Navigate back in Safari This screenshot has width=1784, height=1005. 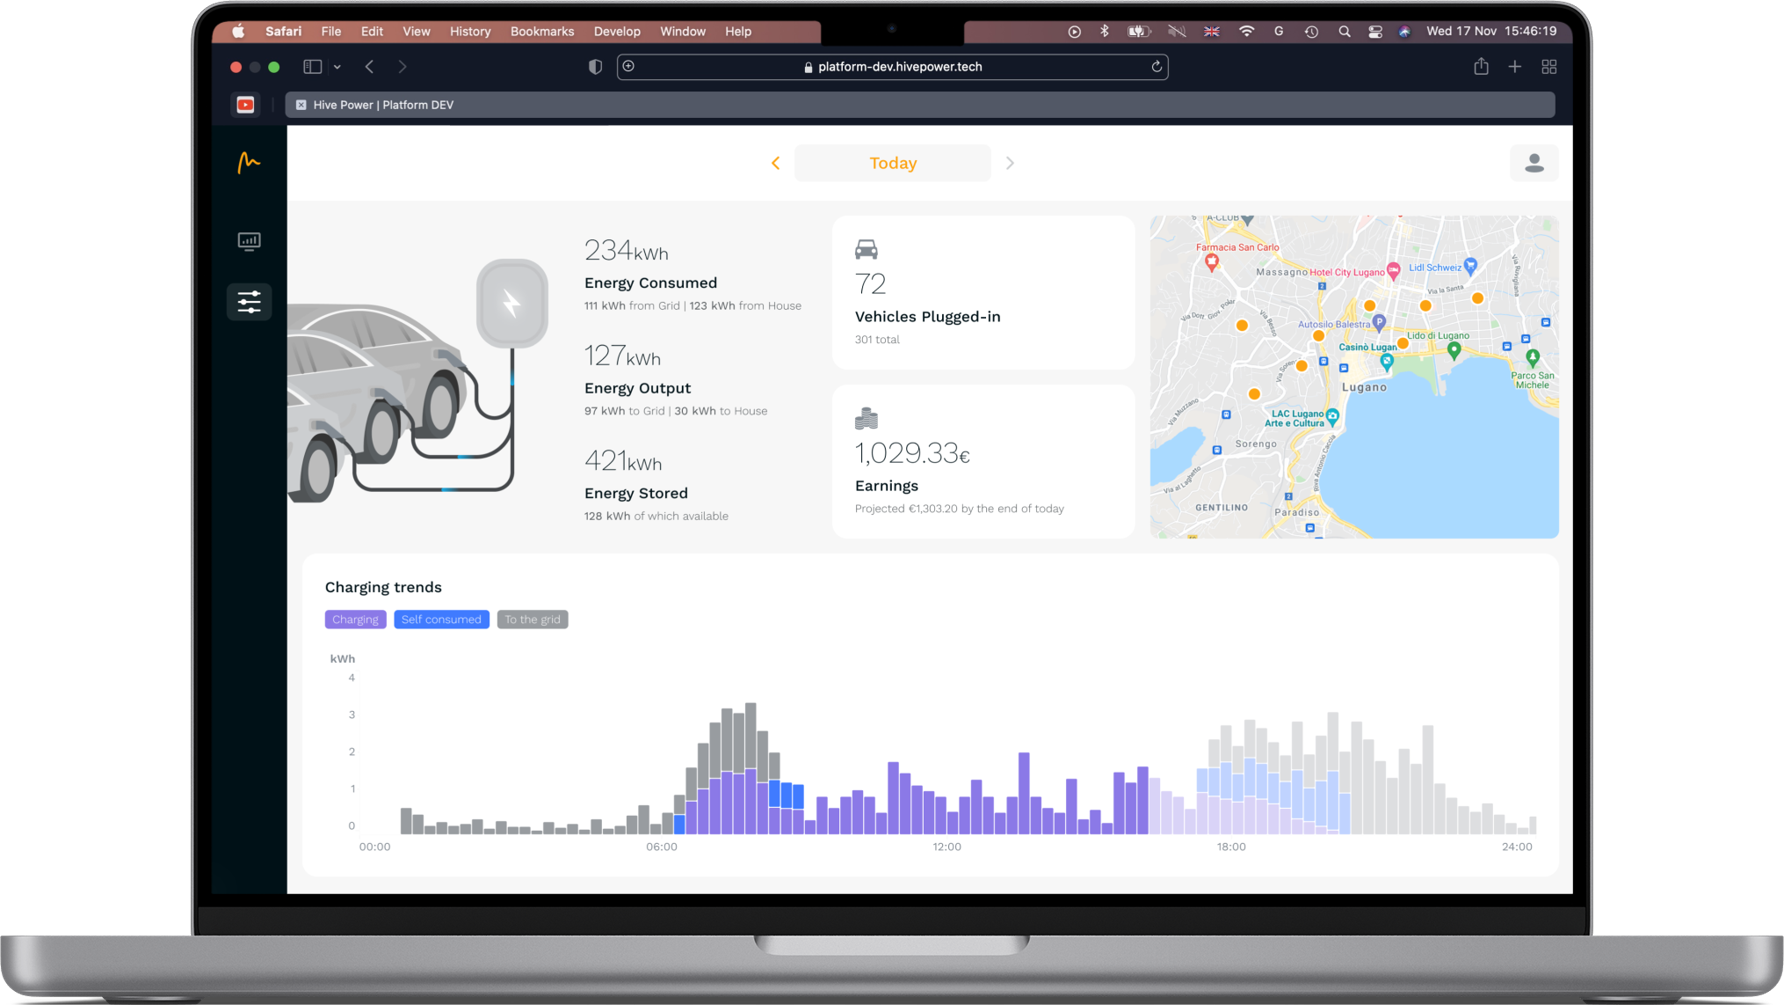pyautogui.click(x=369, y=67)
